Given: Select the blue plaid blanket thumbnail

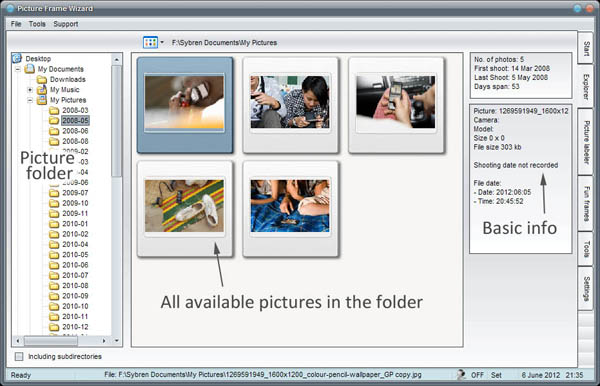Looking at the screenshot, I should (290, 209).
